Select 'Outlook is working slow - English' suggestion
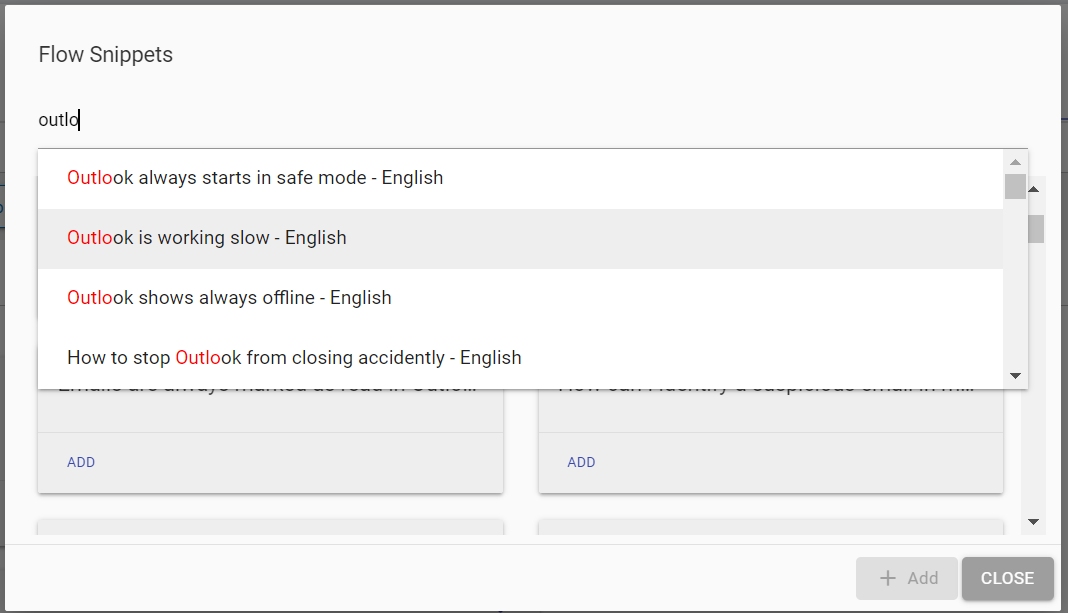This screenshot has width=1068, height=613. [x=206, y=237]
